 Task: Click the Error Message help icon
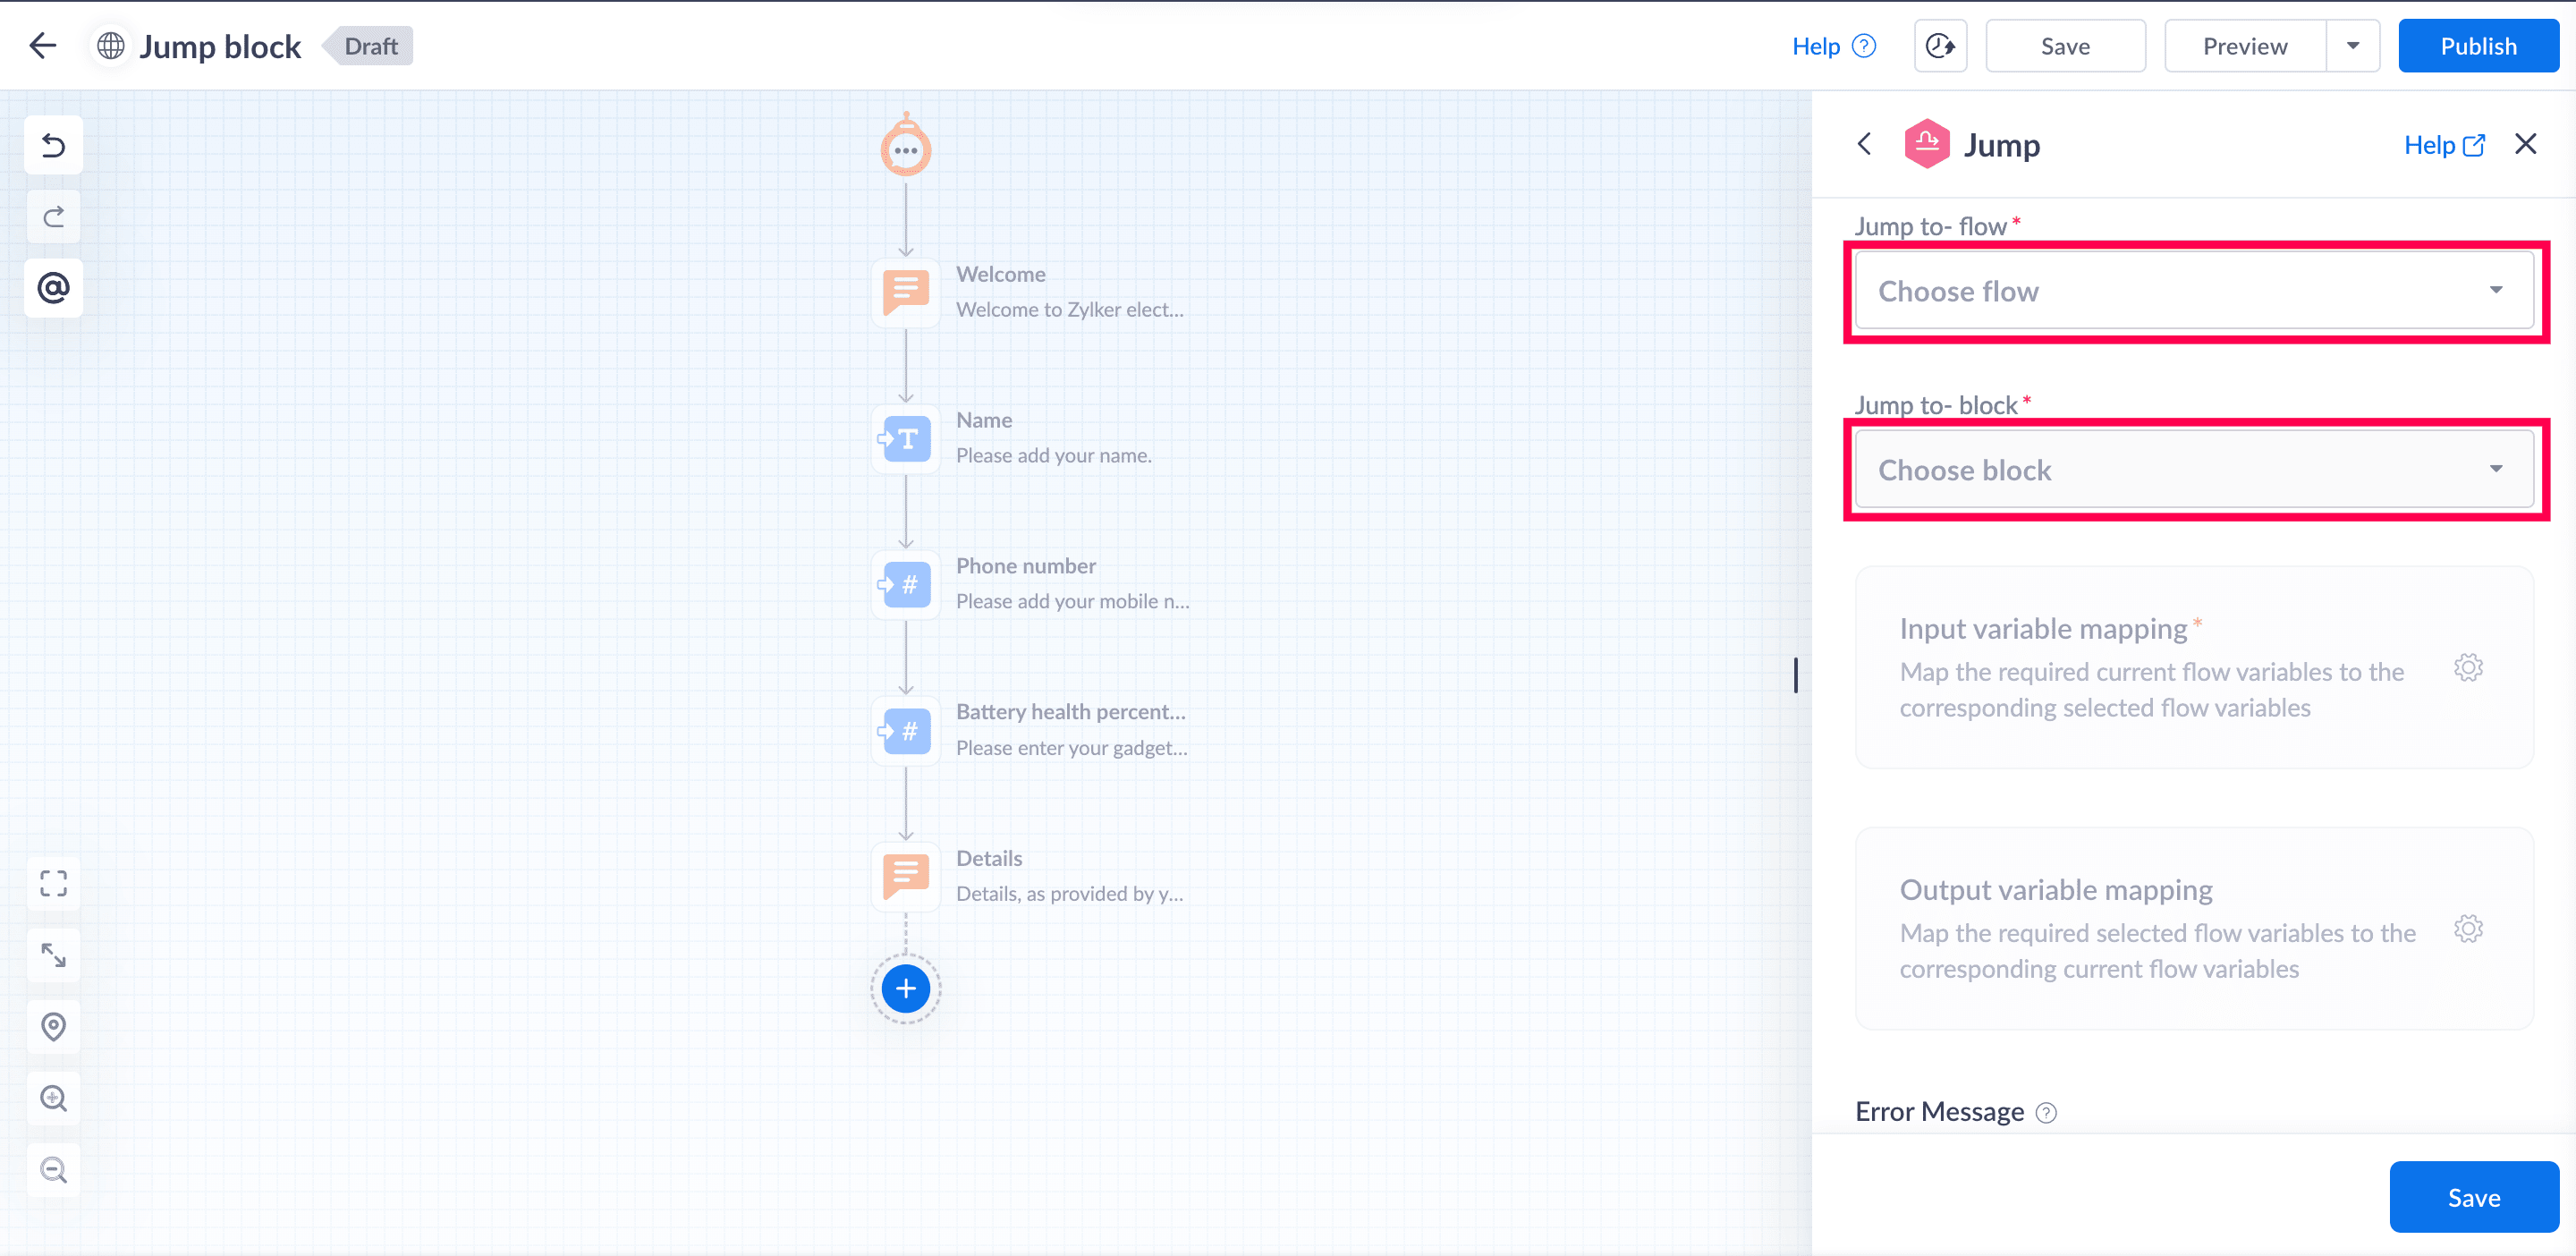point(2046,1112)
